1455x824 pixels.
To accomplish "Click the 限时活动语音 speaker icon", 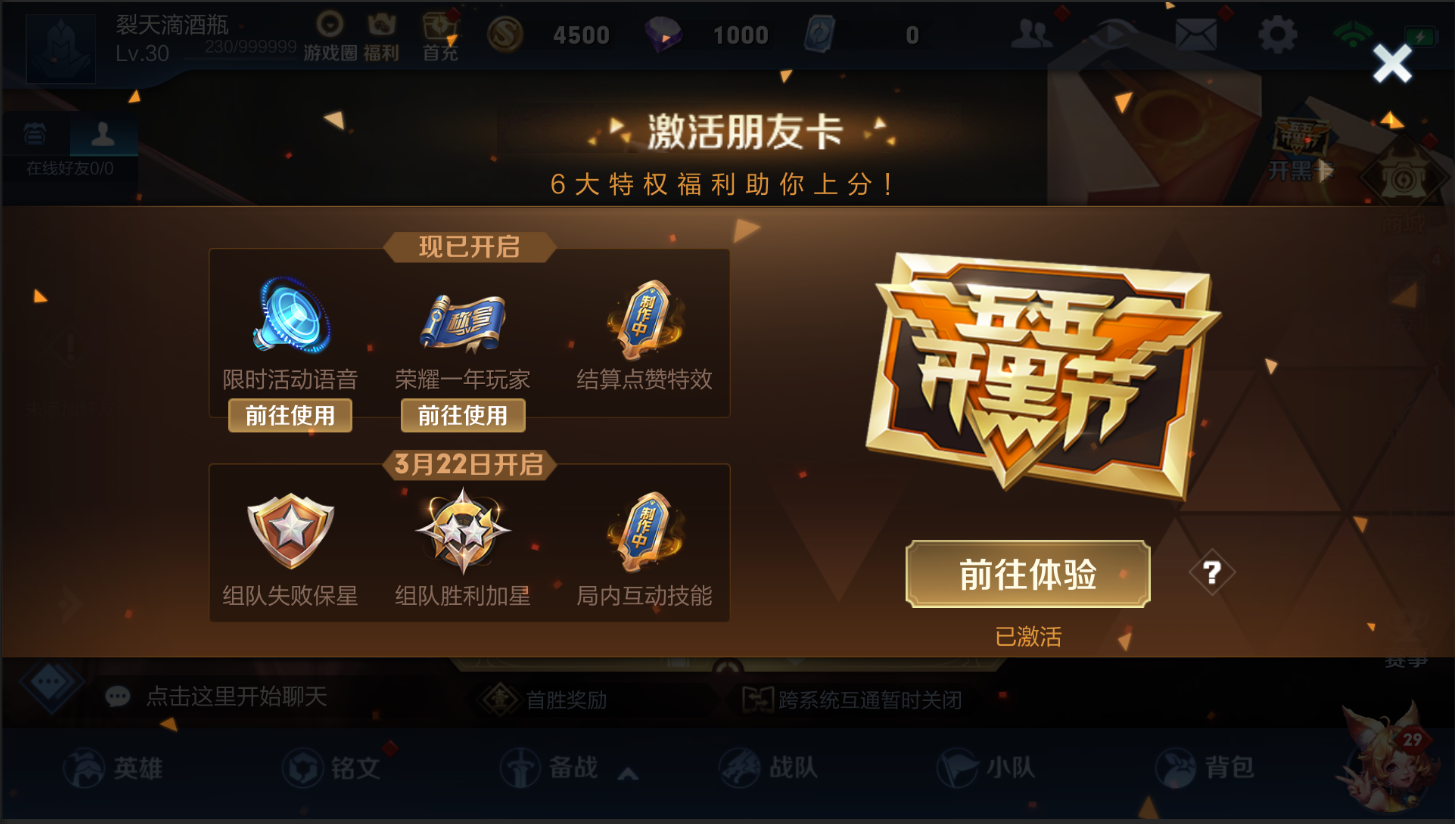I will click(291, 316).
